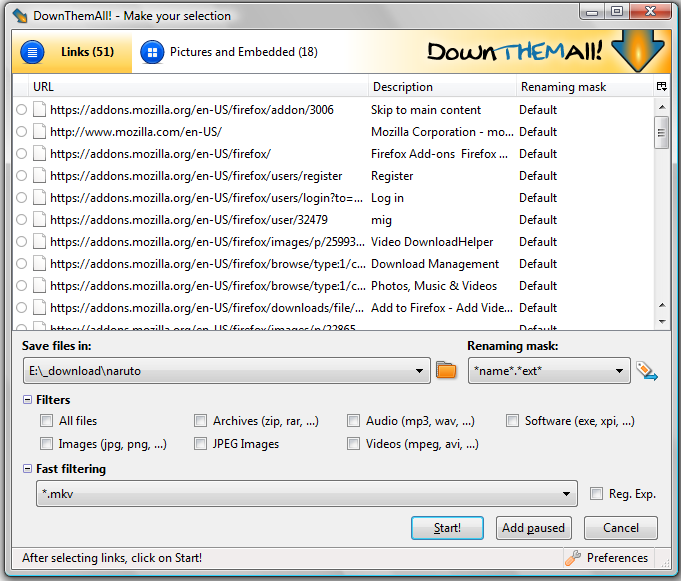This screenshot has width=681, height=581.
Task: Select radio button for Add to Firefox row
Action: point(21,307)
